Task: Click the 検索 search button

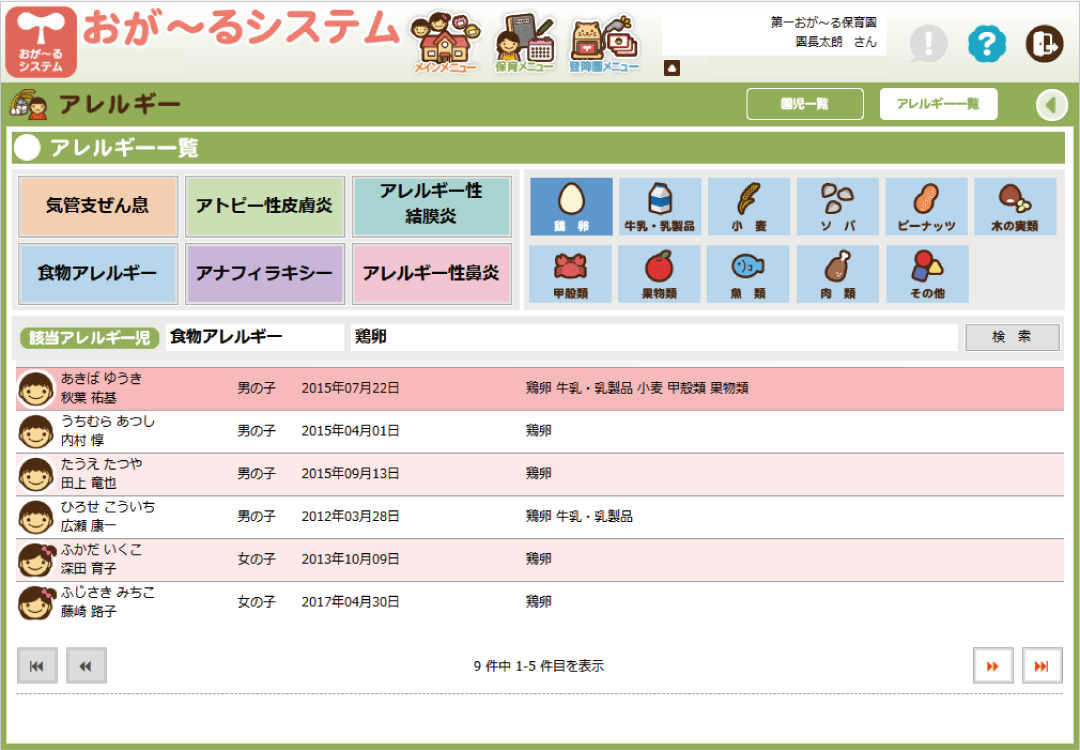Action: point(1012,337)
